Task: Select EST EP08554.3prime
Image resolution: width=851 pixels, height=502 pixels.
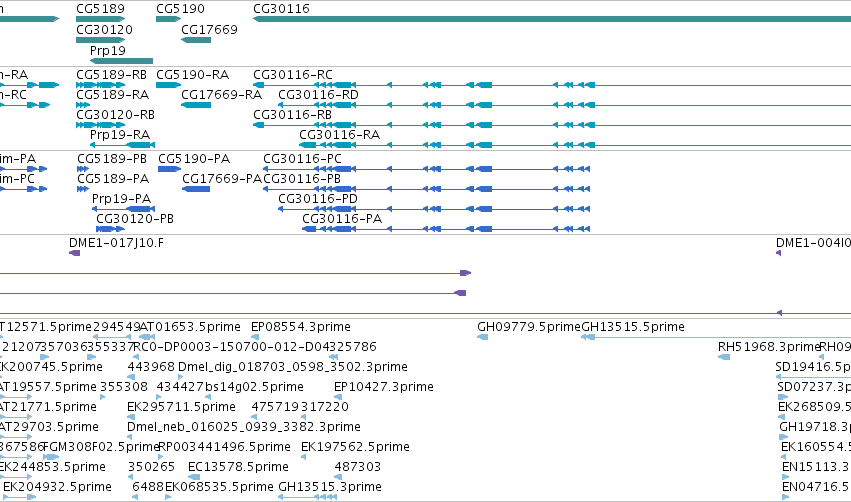Action: pos(255,337)
